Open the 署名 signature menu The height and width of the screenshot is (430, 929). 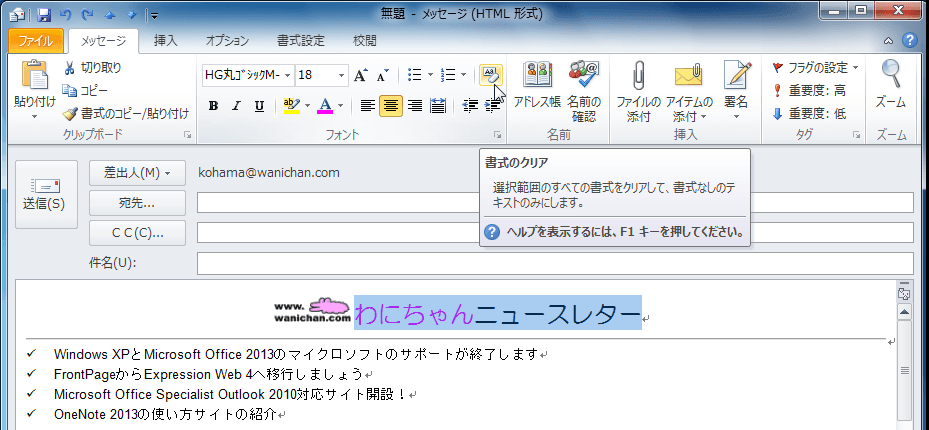pyautogui.click(x=736, y=92)
